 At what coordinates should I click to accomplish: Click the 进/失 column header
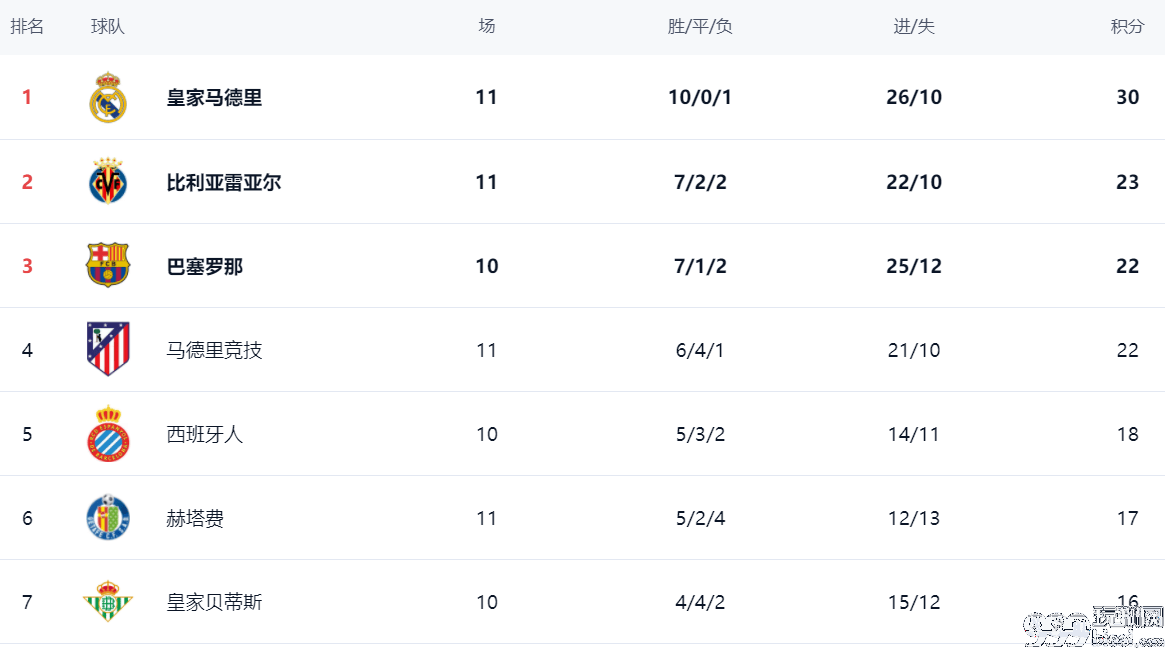pos(914,27)
